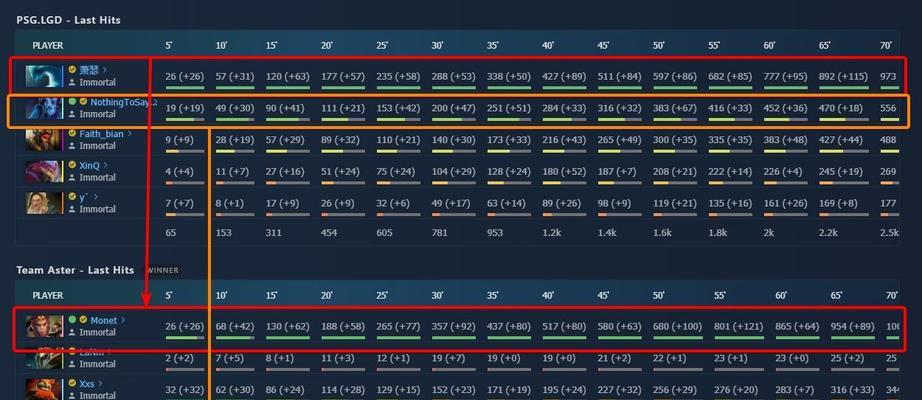
Task: Click the 35' column header in PSG.LGD table
Action: tap(493, 45)
